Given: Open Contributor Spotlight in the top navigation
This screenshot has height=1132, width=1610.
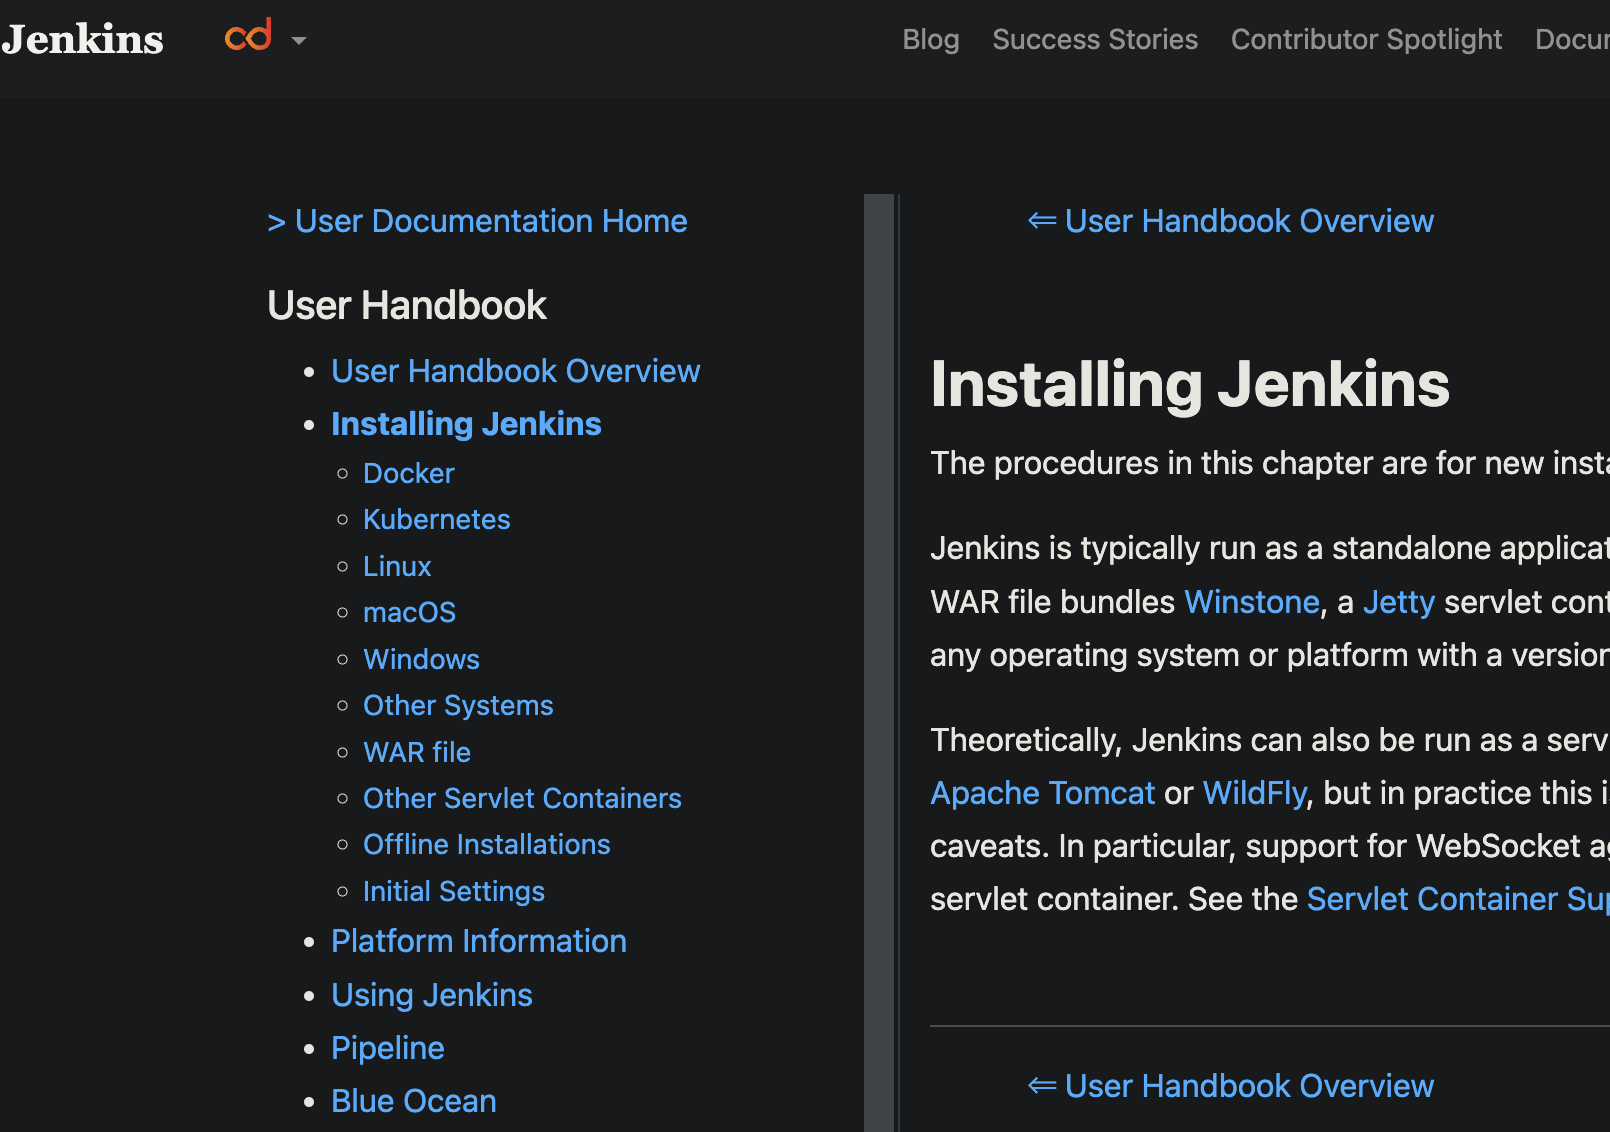Looking at the screenshot, I should click(x=1366, y=39).
